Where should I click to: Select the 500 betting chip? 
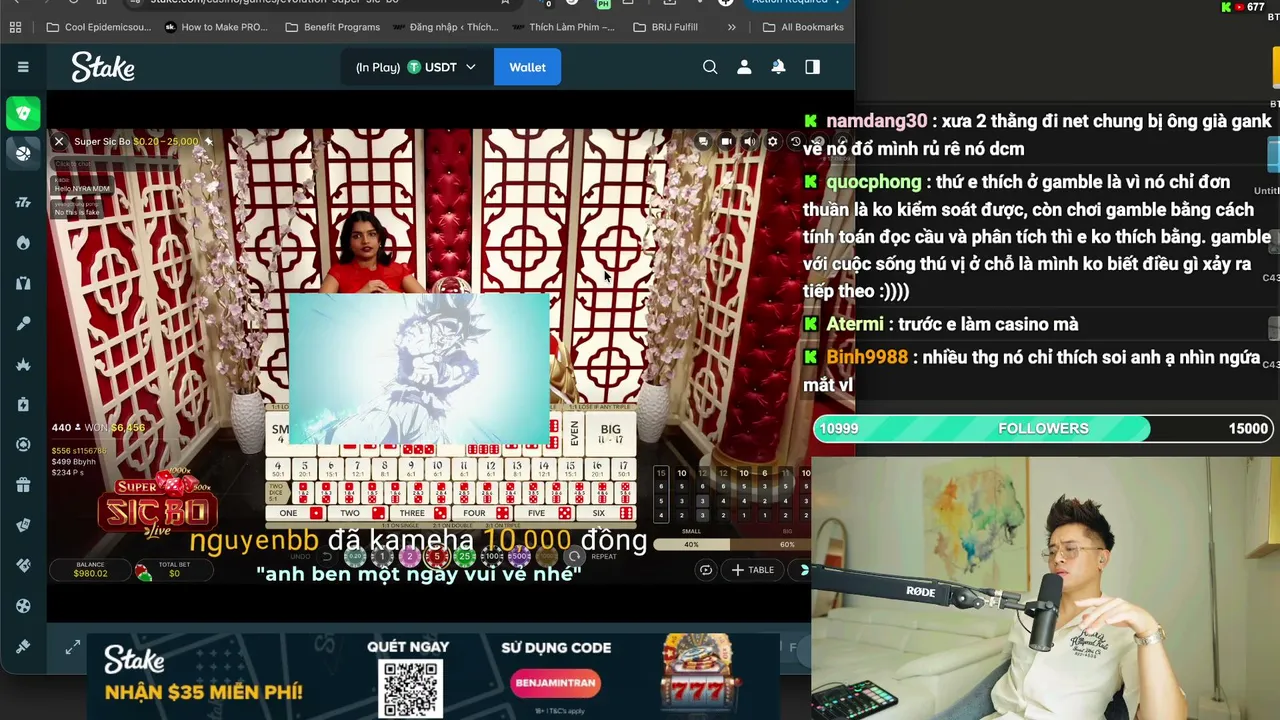click(519, 556)
